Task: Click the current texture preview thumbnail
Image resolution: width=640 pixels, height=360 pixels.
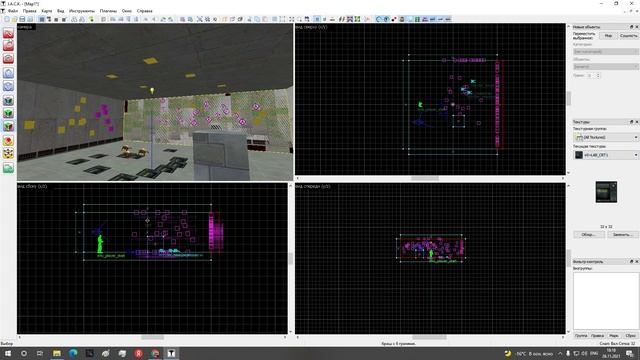Action: point(606,192)
